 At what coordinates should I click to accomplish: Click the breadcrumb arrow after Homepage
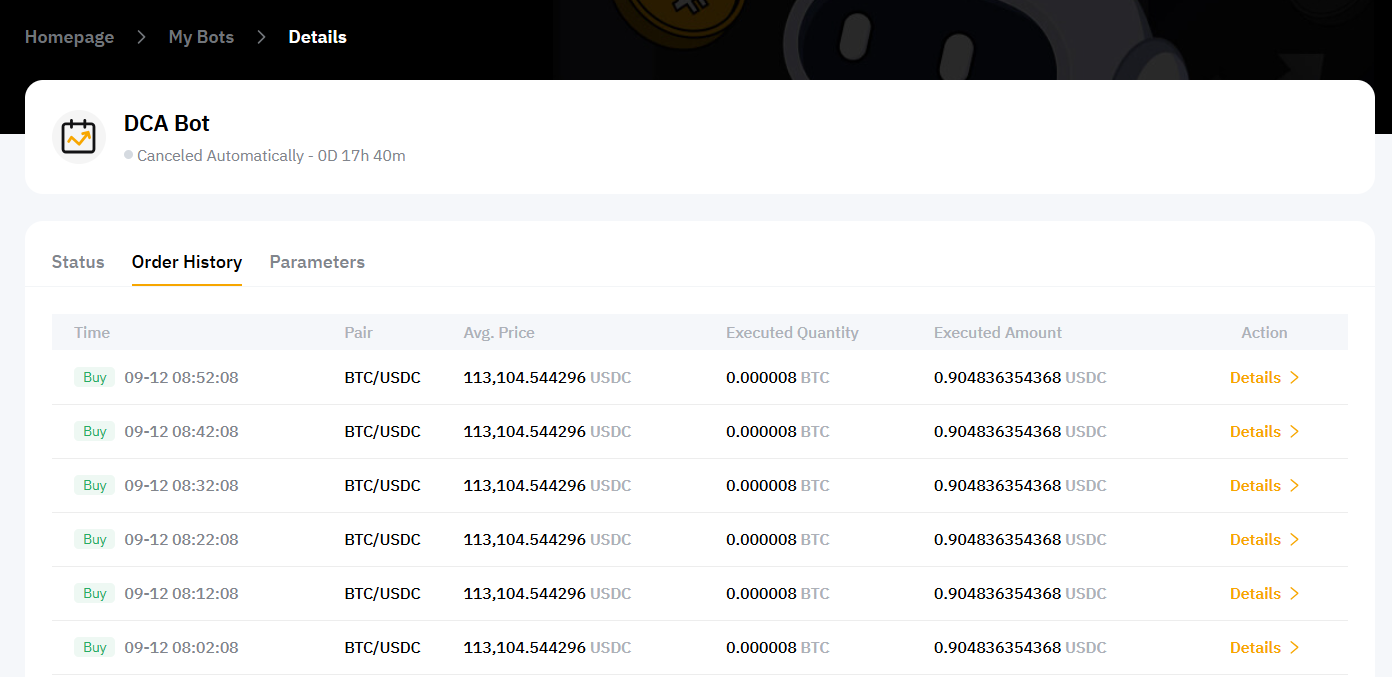click(141, 37)
